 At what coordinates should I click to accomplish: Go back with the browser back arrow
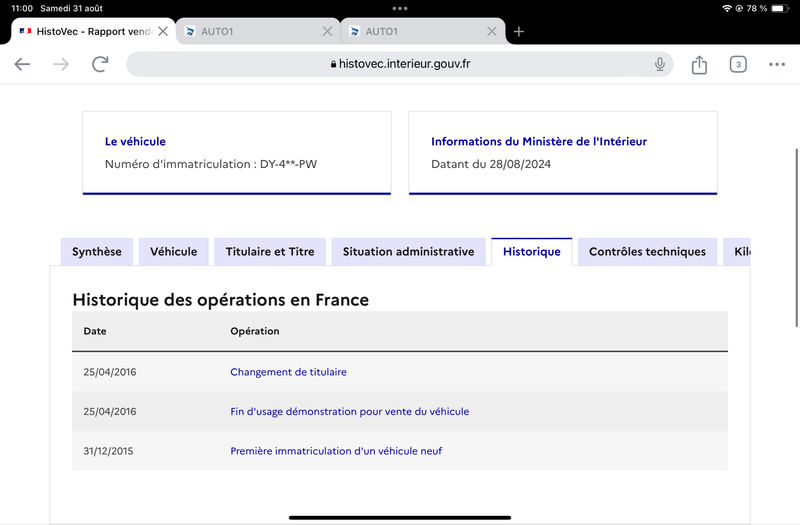point(22,64)
